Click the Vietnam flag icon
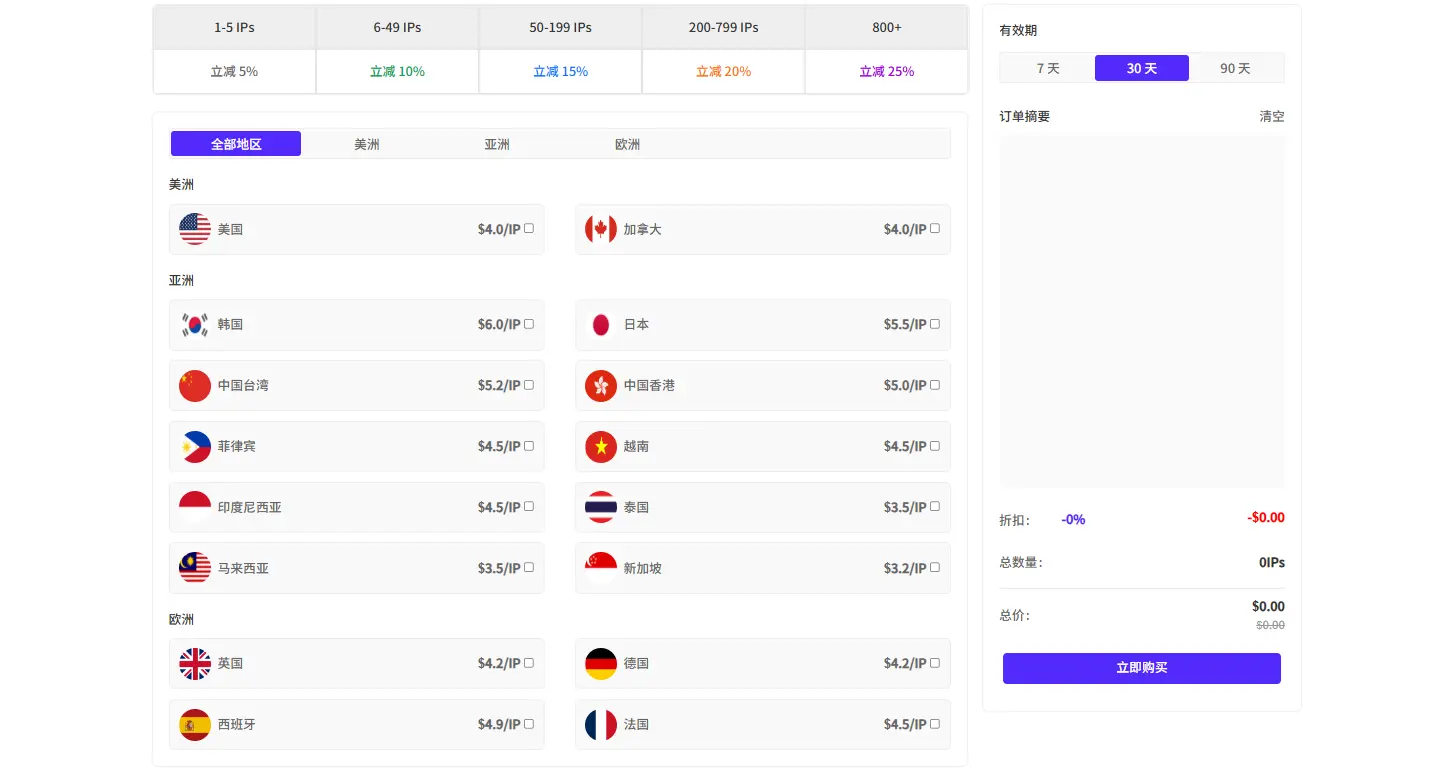The height and width of the screenshot is (781, 1429). coord(601,446)
